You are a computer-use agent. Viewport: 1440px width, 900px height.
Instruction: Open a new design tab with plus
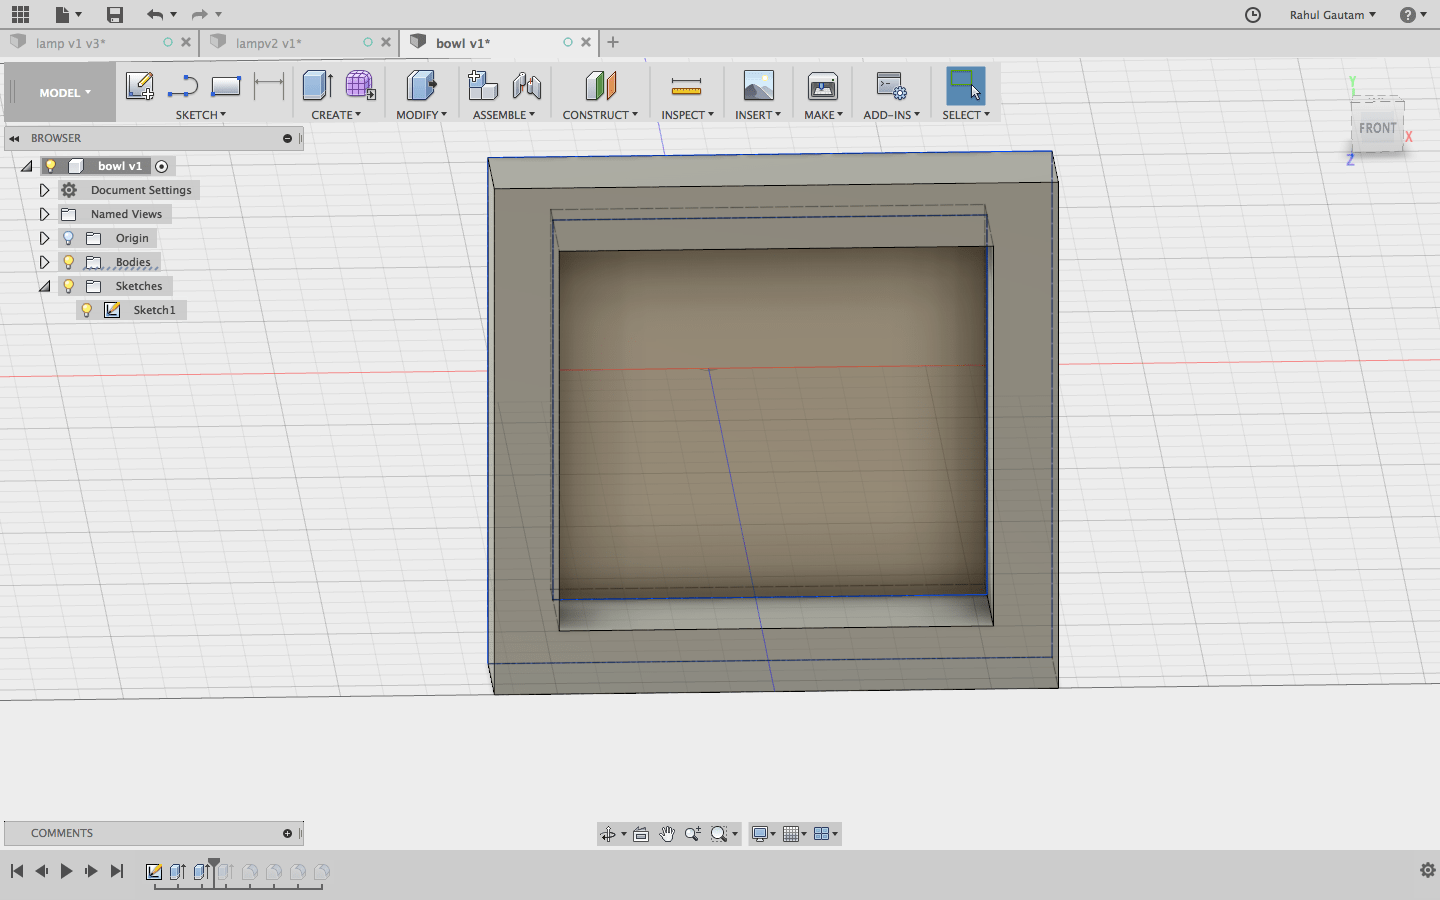[x=613, y=42]
